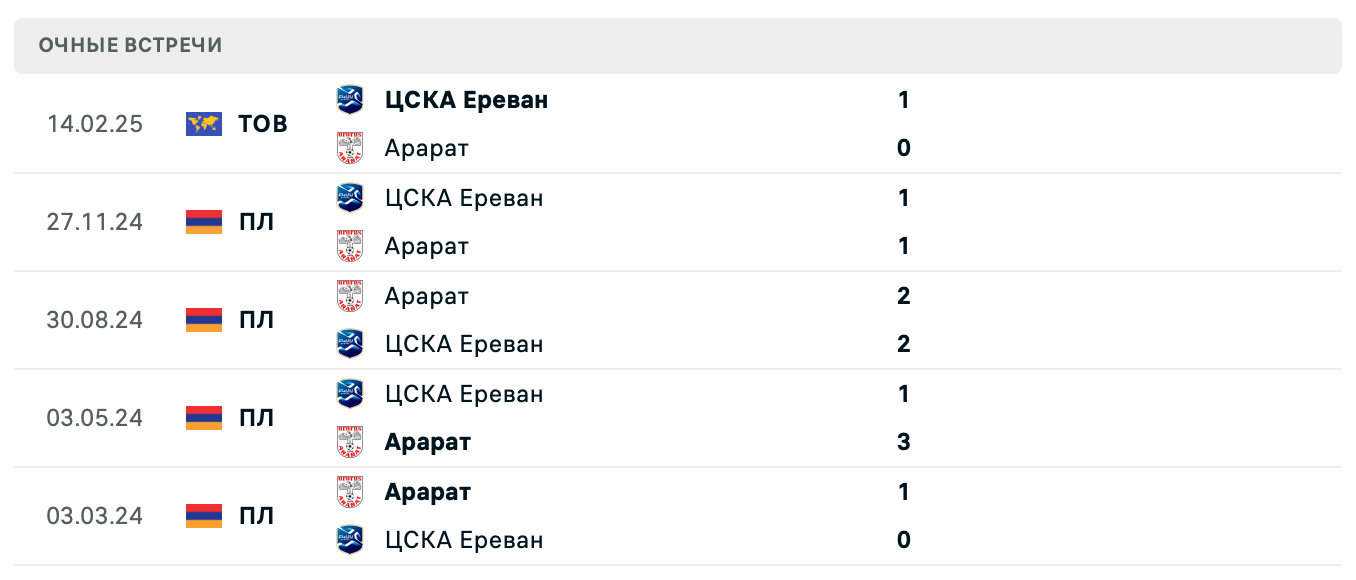Open Арарат team from 03.03.24 match

tap(427, 492)
